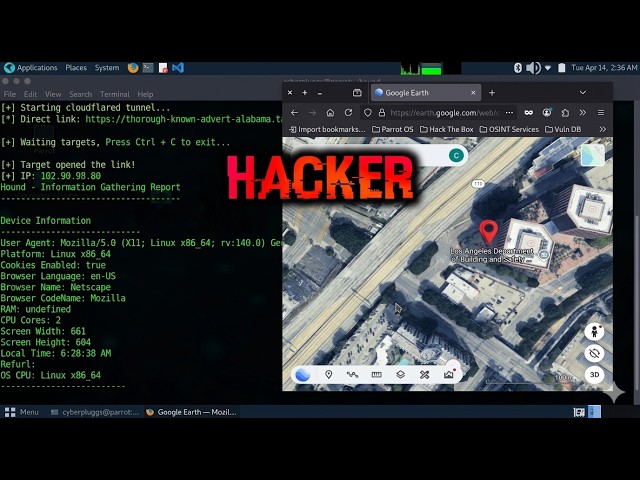640x480 pixels.
Task: Open the map layers button
Action: 400,375
